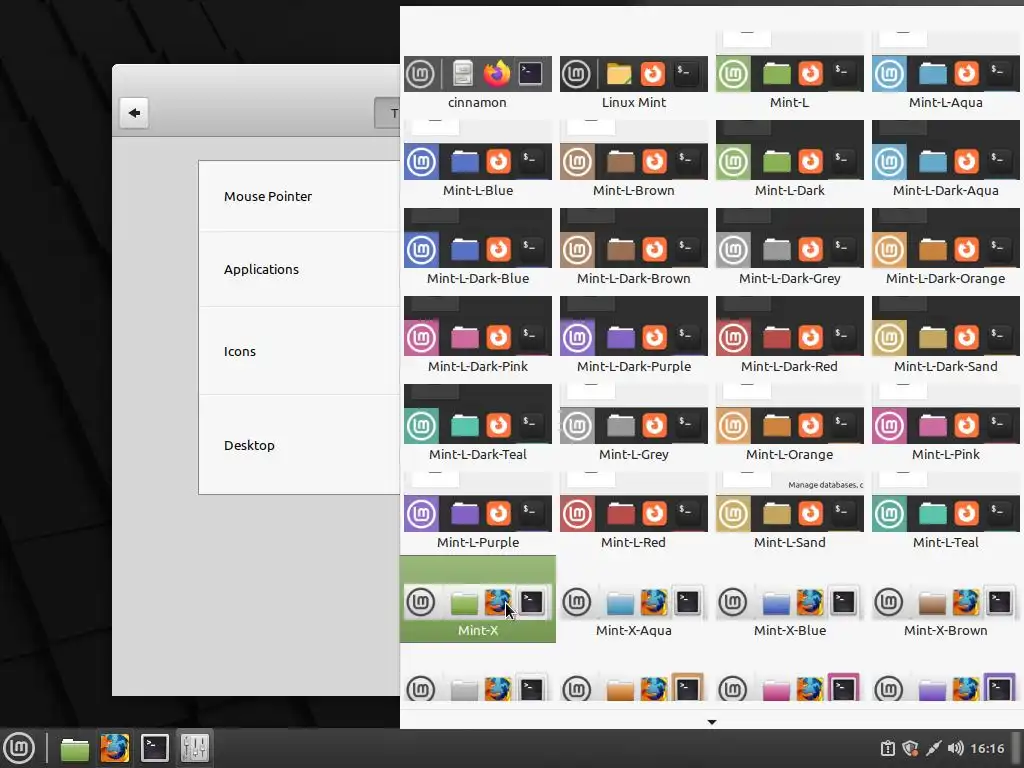Open the calendar from clock 16:16
The image size is (1024, 768).
point(987,748)
